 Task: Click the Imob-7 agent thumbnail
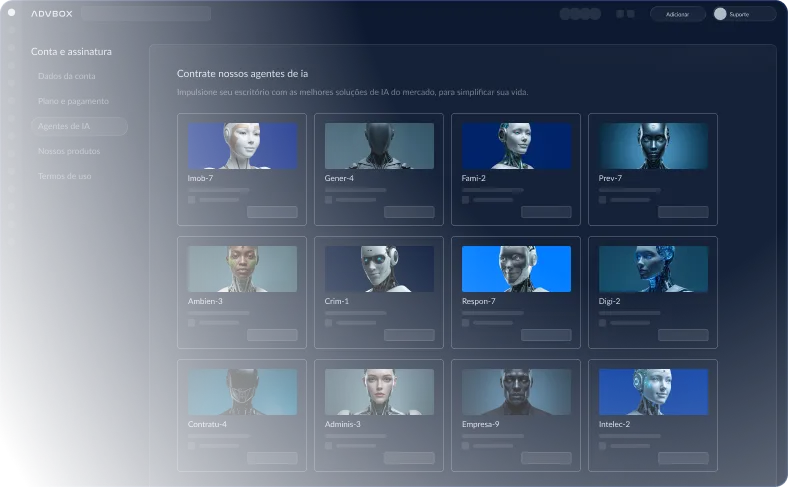[x=242, y=146]
